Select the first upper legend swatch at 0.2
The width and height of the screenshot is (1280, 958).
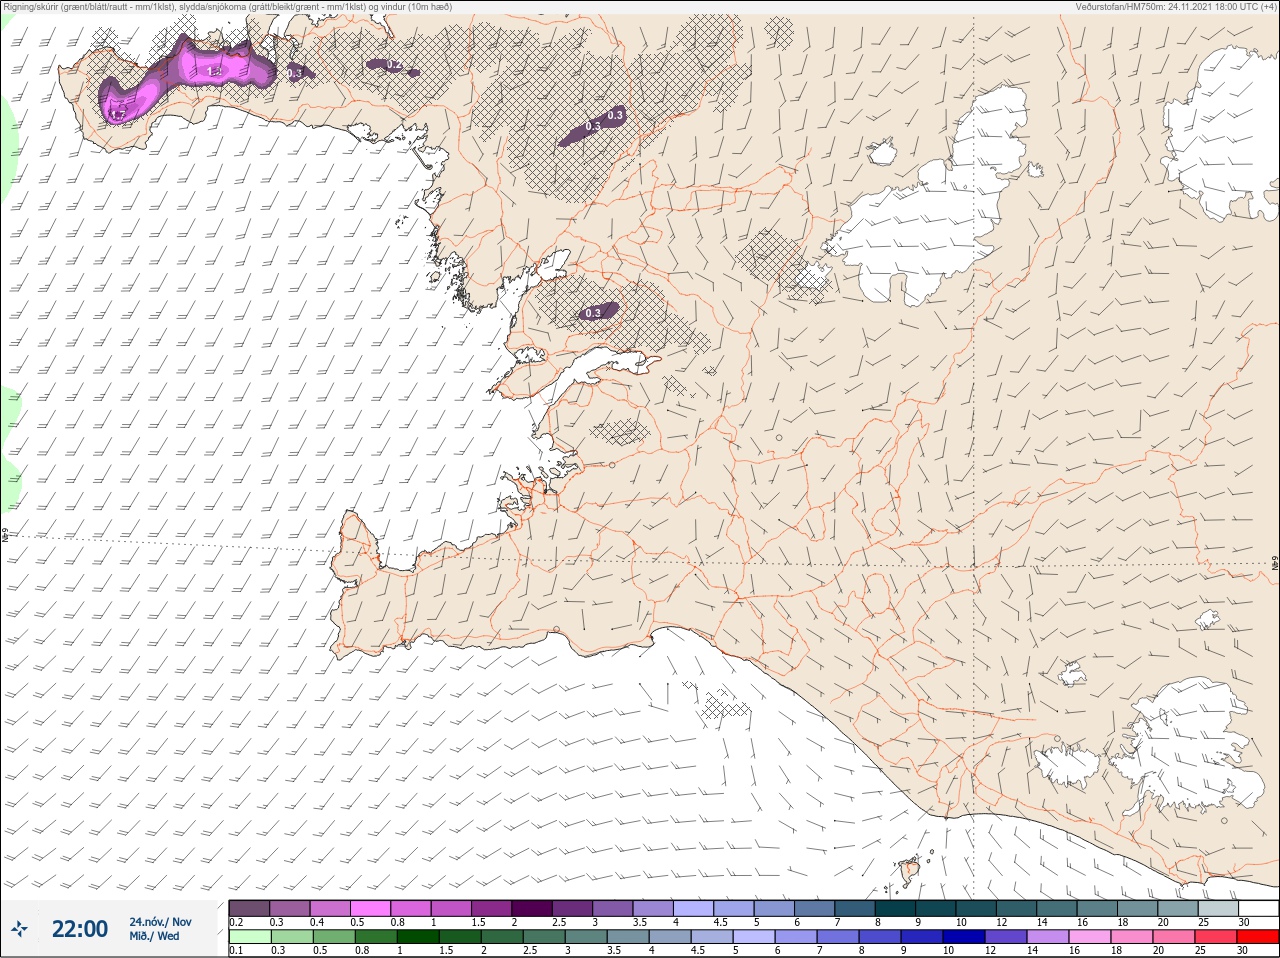point(249,908)
